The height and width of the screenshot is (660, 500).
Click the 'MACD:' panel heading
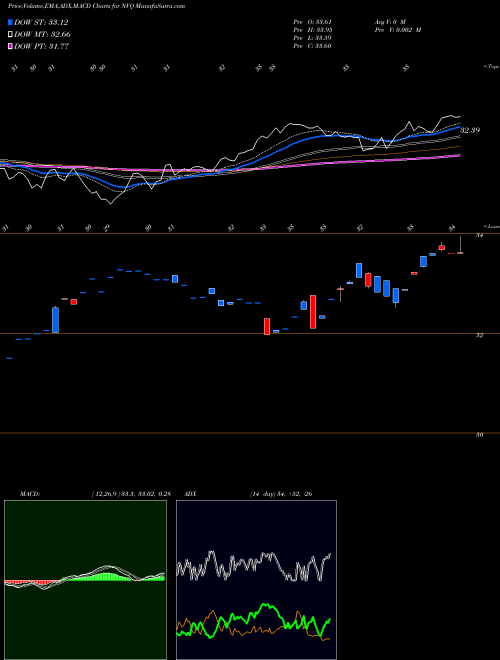click(x=30, y=494)
